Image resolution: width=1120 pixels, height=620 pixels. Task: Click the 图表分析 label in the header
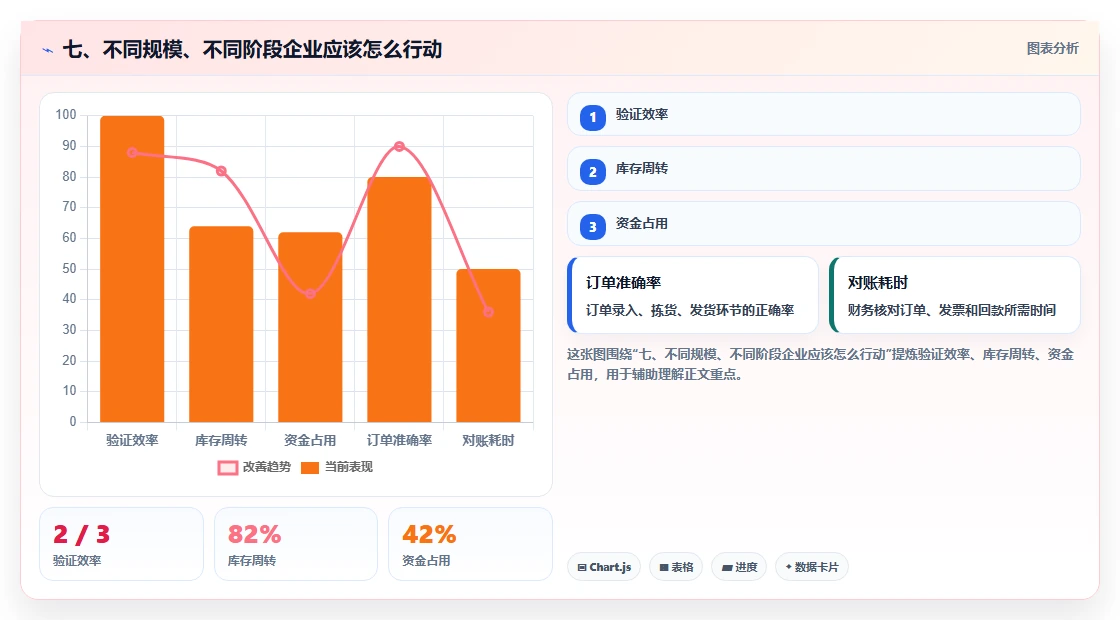(x=1052, y=49)
